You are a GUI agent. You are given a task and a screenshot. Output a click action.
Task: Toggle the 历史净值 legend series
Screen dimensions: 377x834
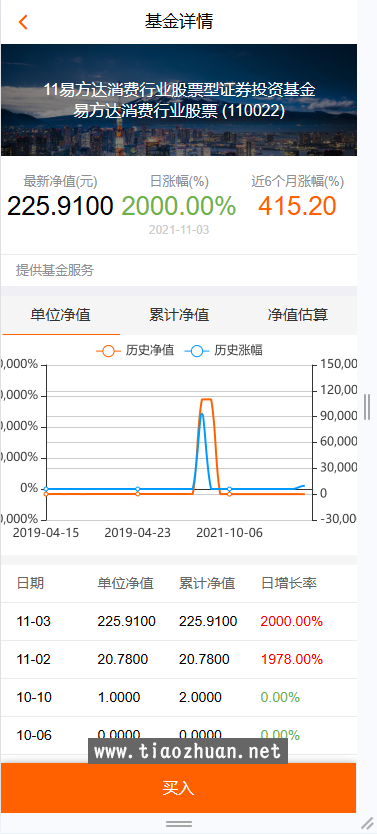point(135,351)
